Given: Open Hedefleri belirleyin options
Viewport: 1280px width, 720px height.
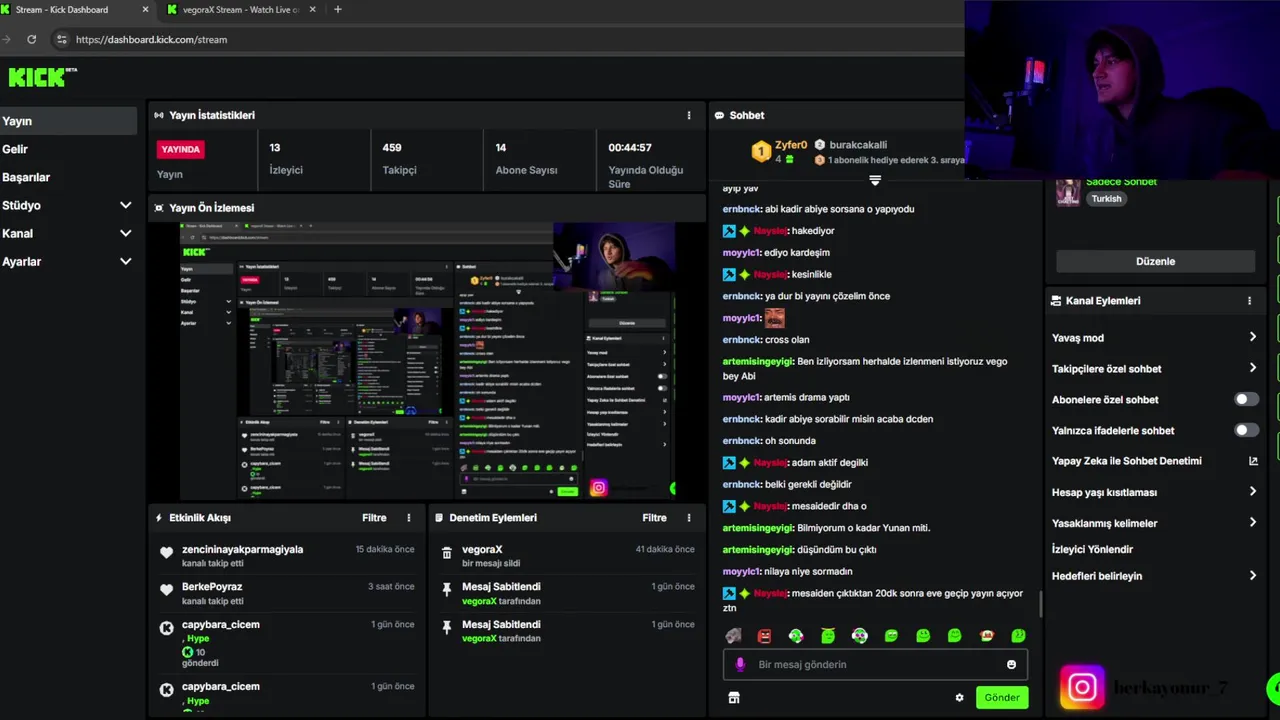Looking at the screenshot, I should (1252, 575).
